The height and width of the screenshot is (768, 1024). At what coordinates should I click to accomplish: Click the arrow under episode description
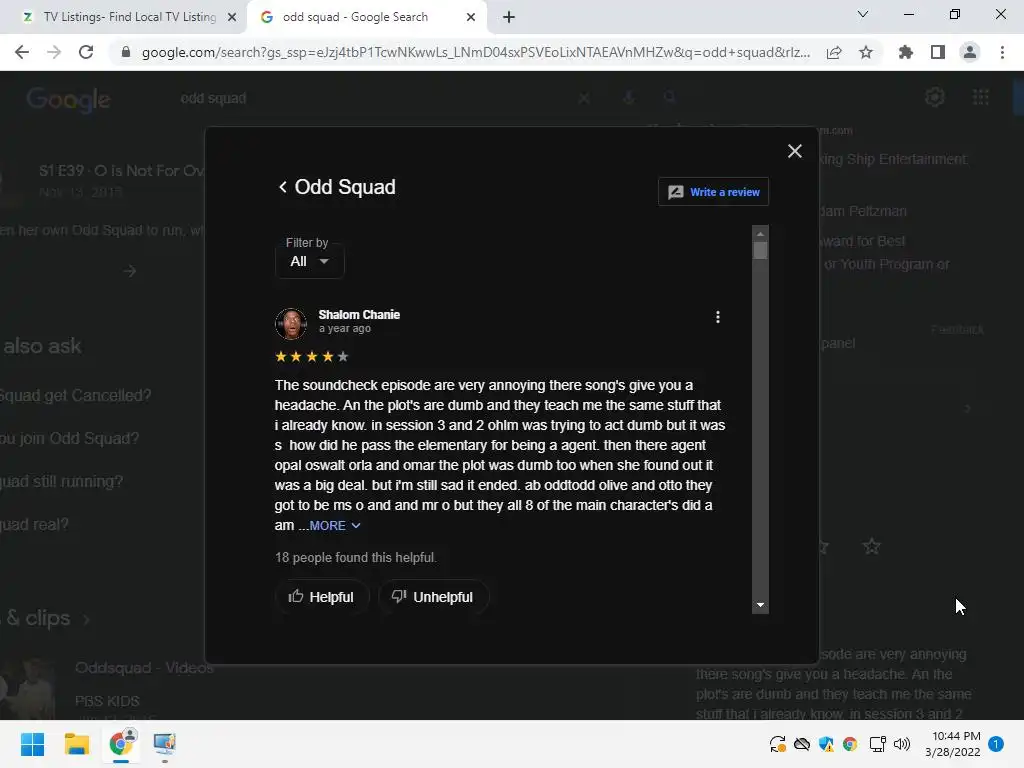129,271
